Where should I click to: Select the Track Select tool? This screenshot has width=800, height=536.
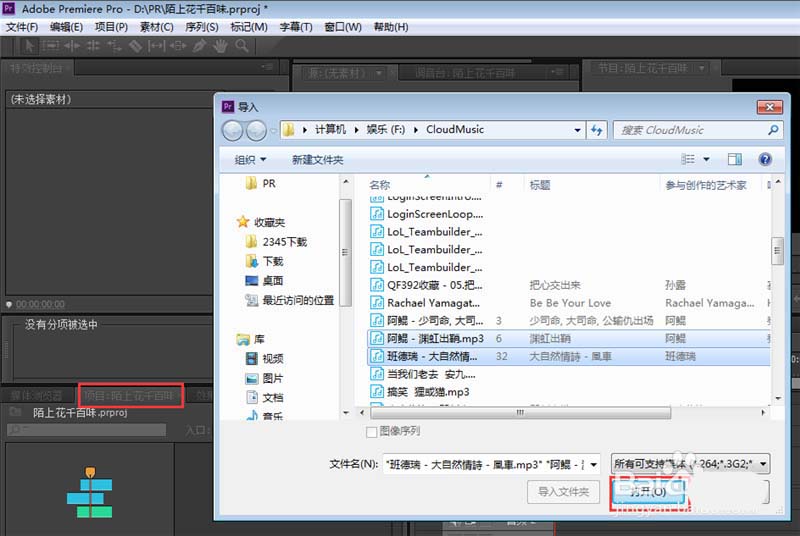[50, 46]
